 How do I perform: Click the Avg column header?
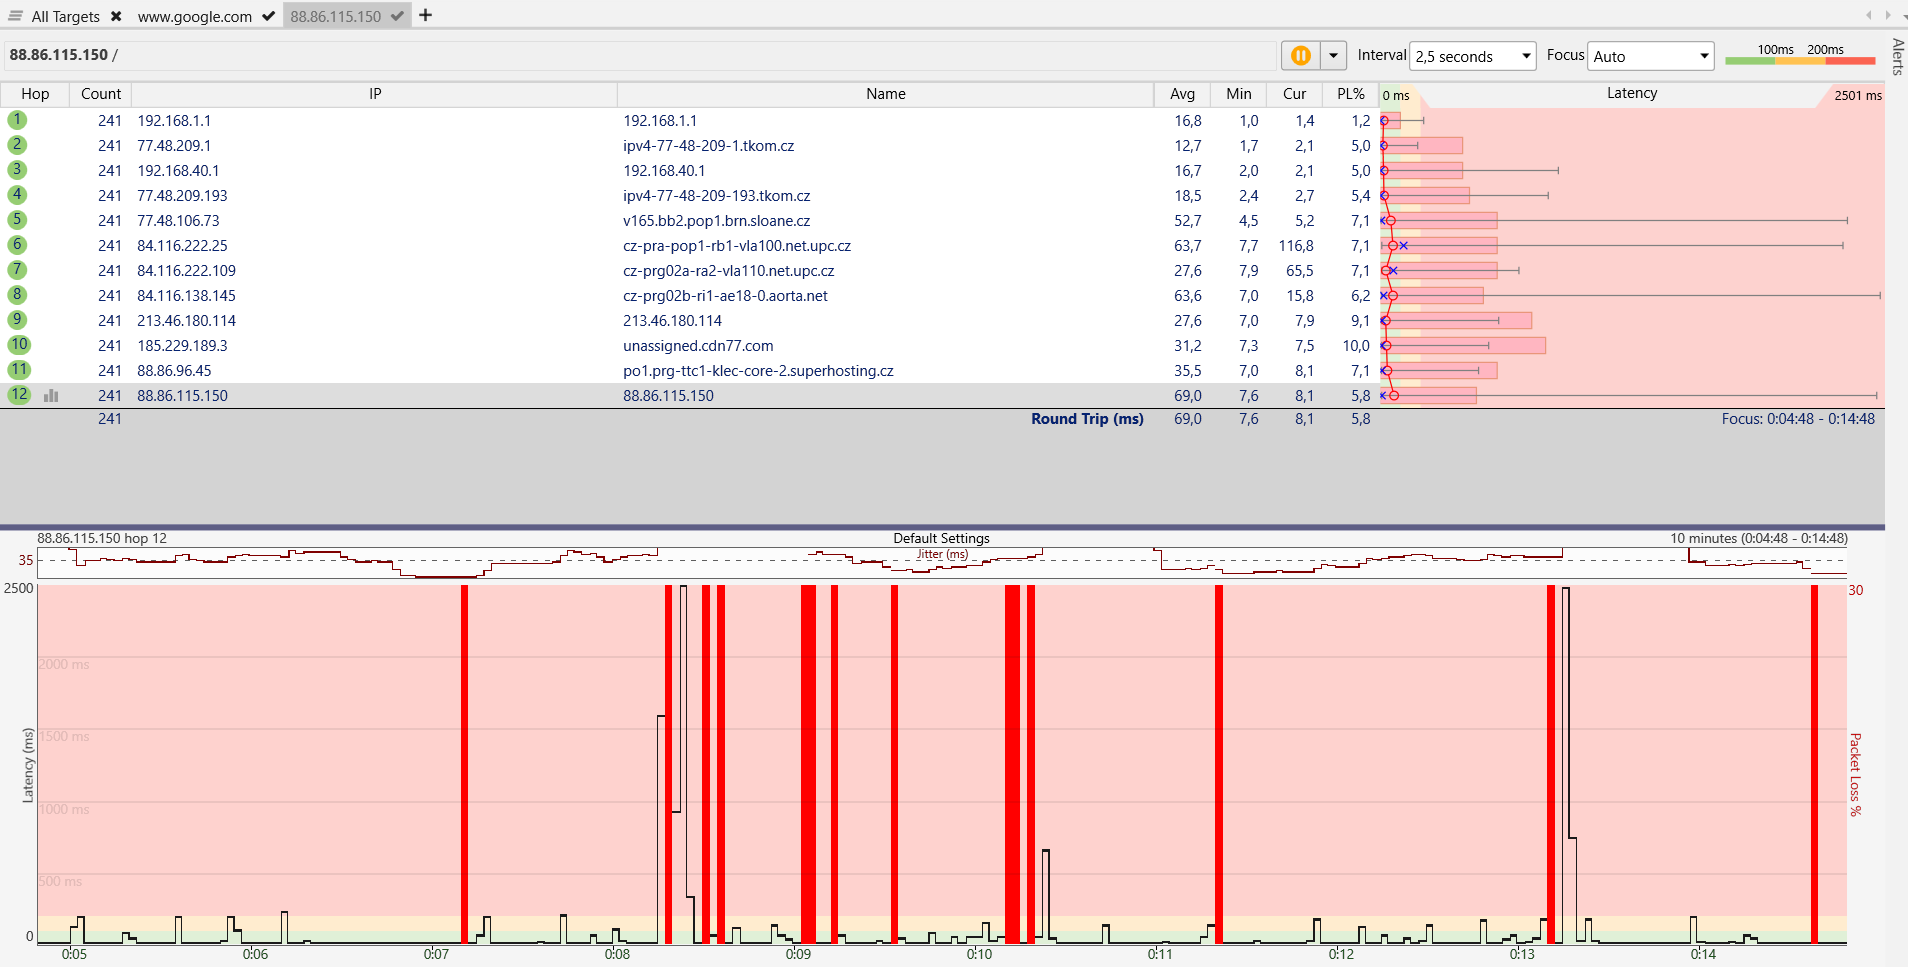pyautogui.click(x=1182, y=94)
